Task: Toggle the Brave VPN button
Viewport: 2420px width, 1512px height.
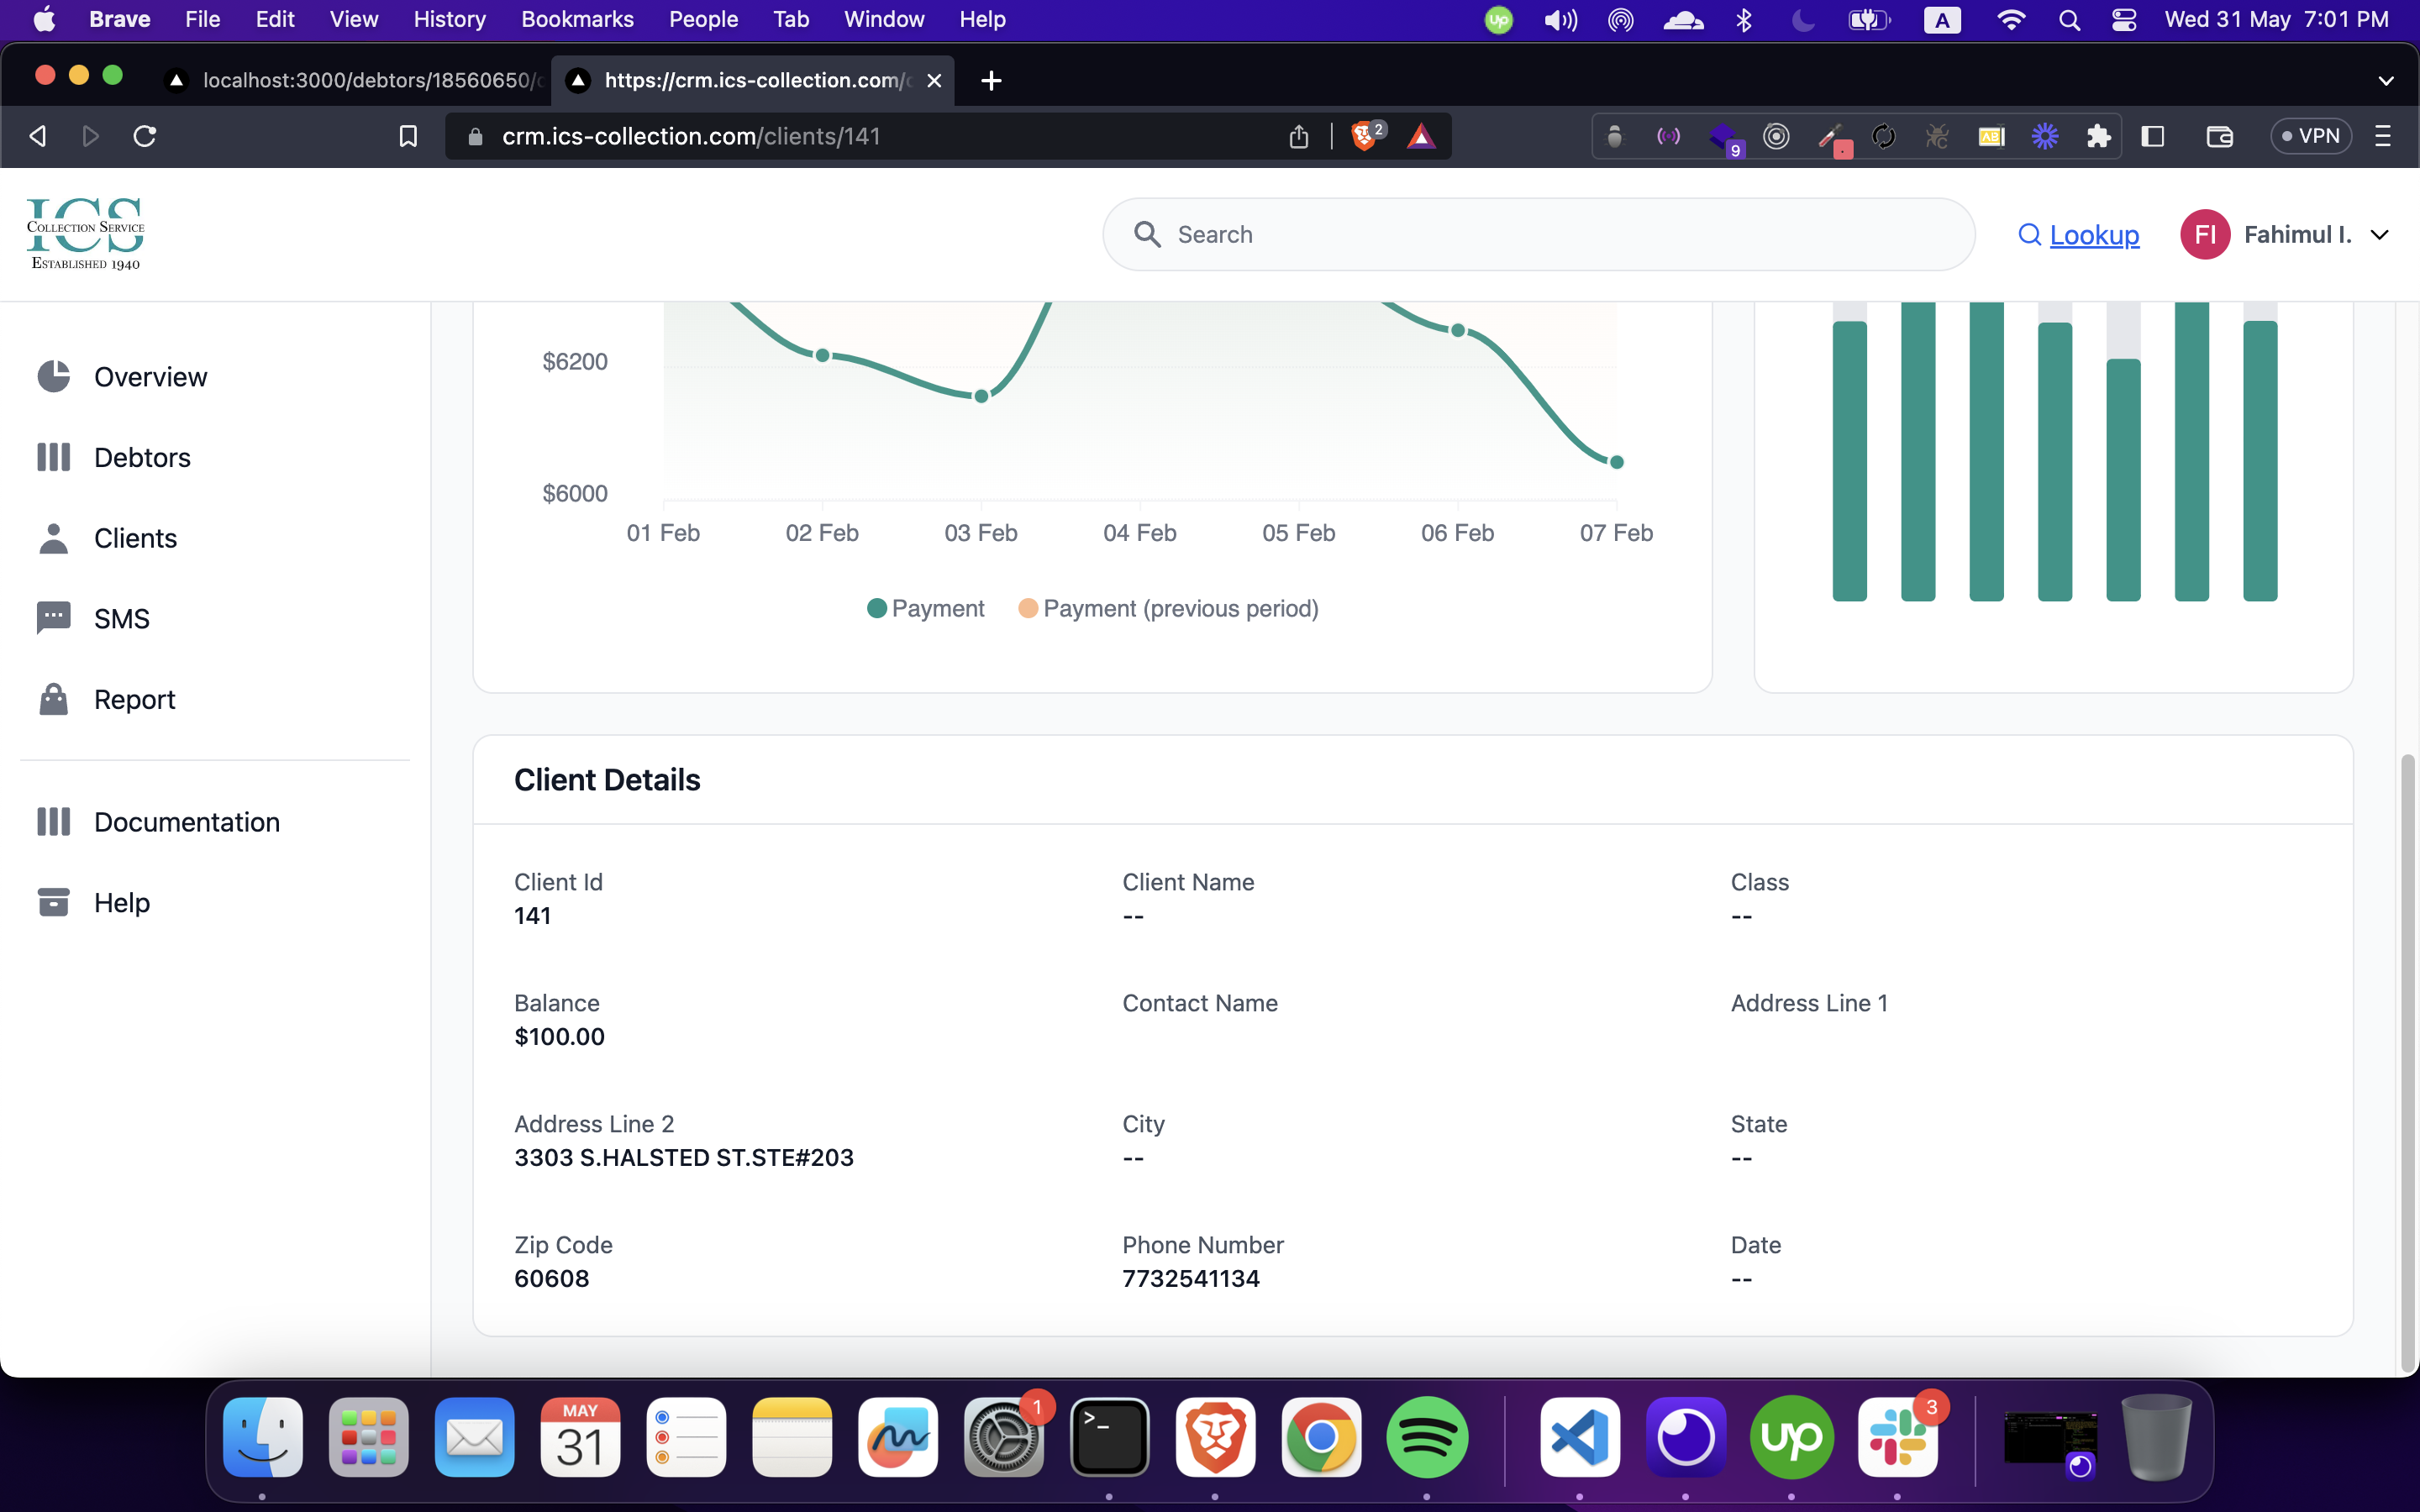Action: (x=2310, y=136)
